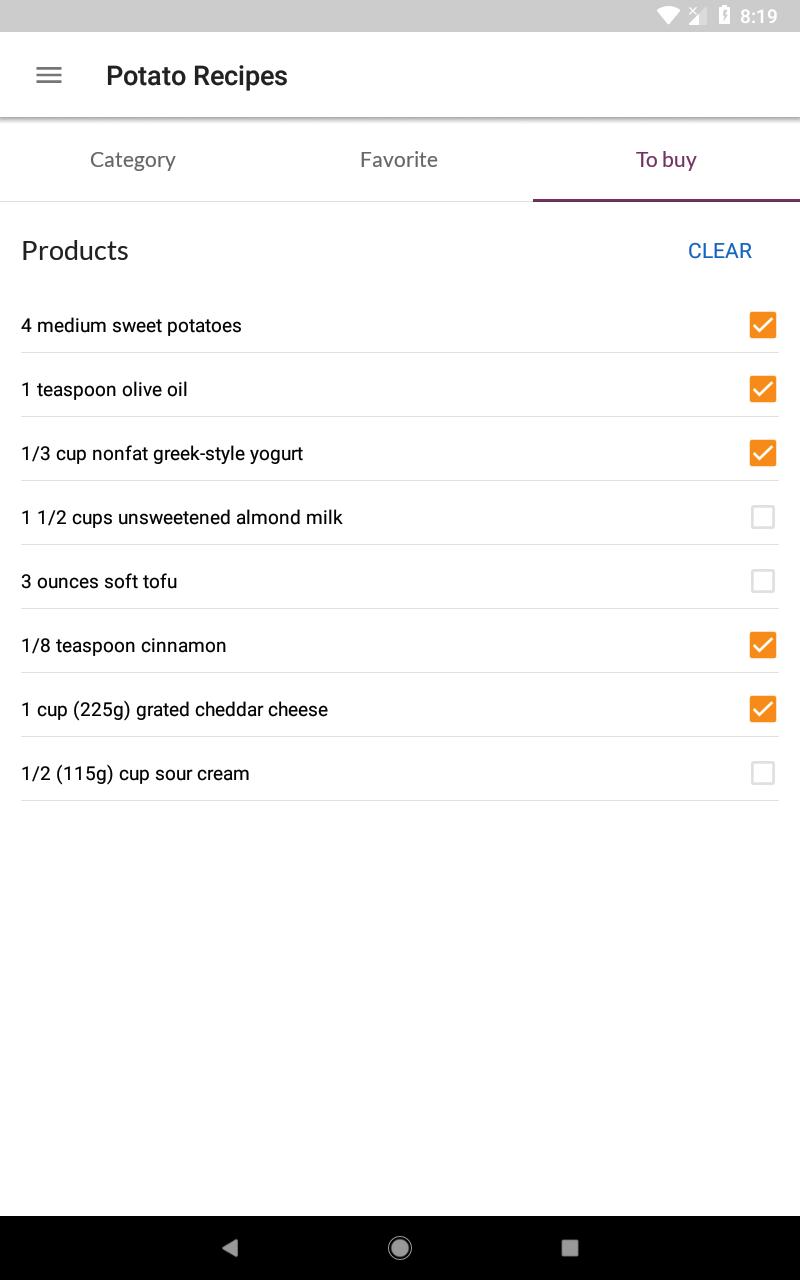The image size is (800, 1280).
Task: Tap the battery icon in status bar
Action: click(x=724, y=15)
